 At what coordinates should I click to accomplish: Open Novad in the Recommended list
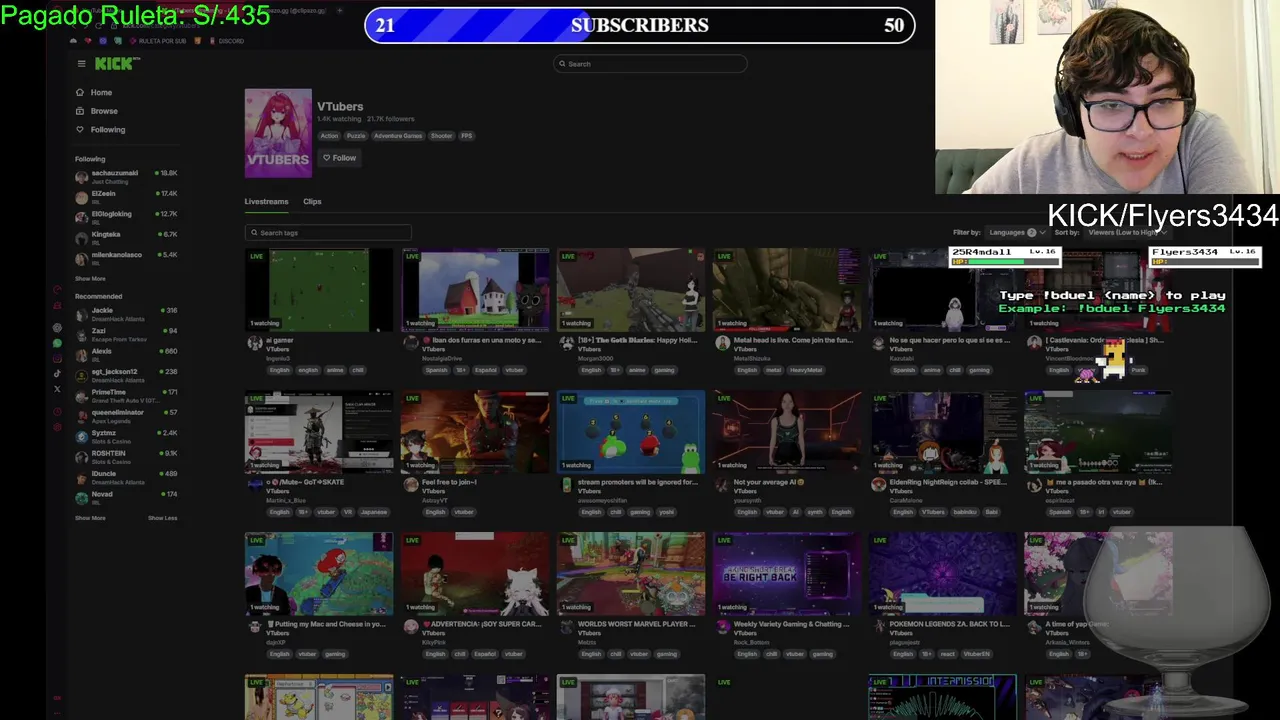(x=127, y=497)
